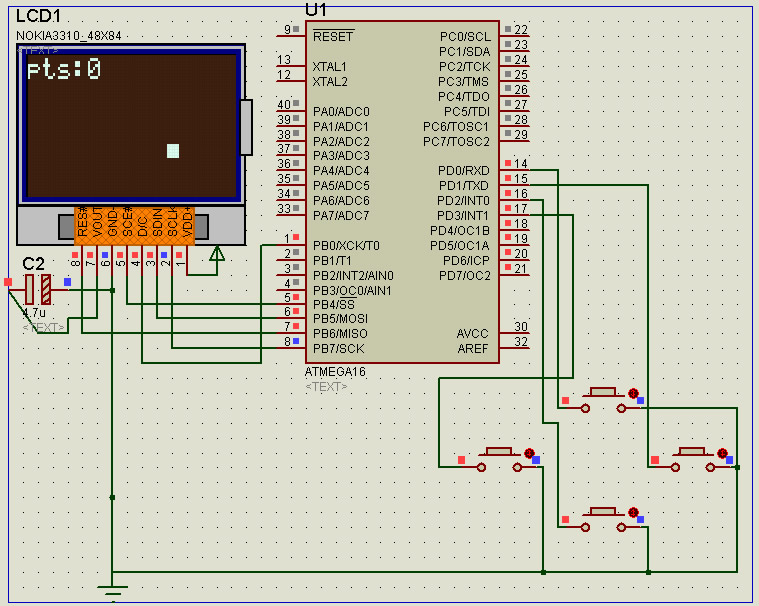Click the PD0/RXD pin label

pos(463,171)
